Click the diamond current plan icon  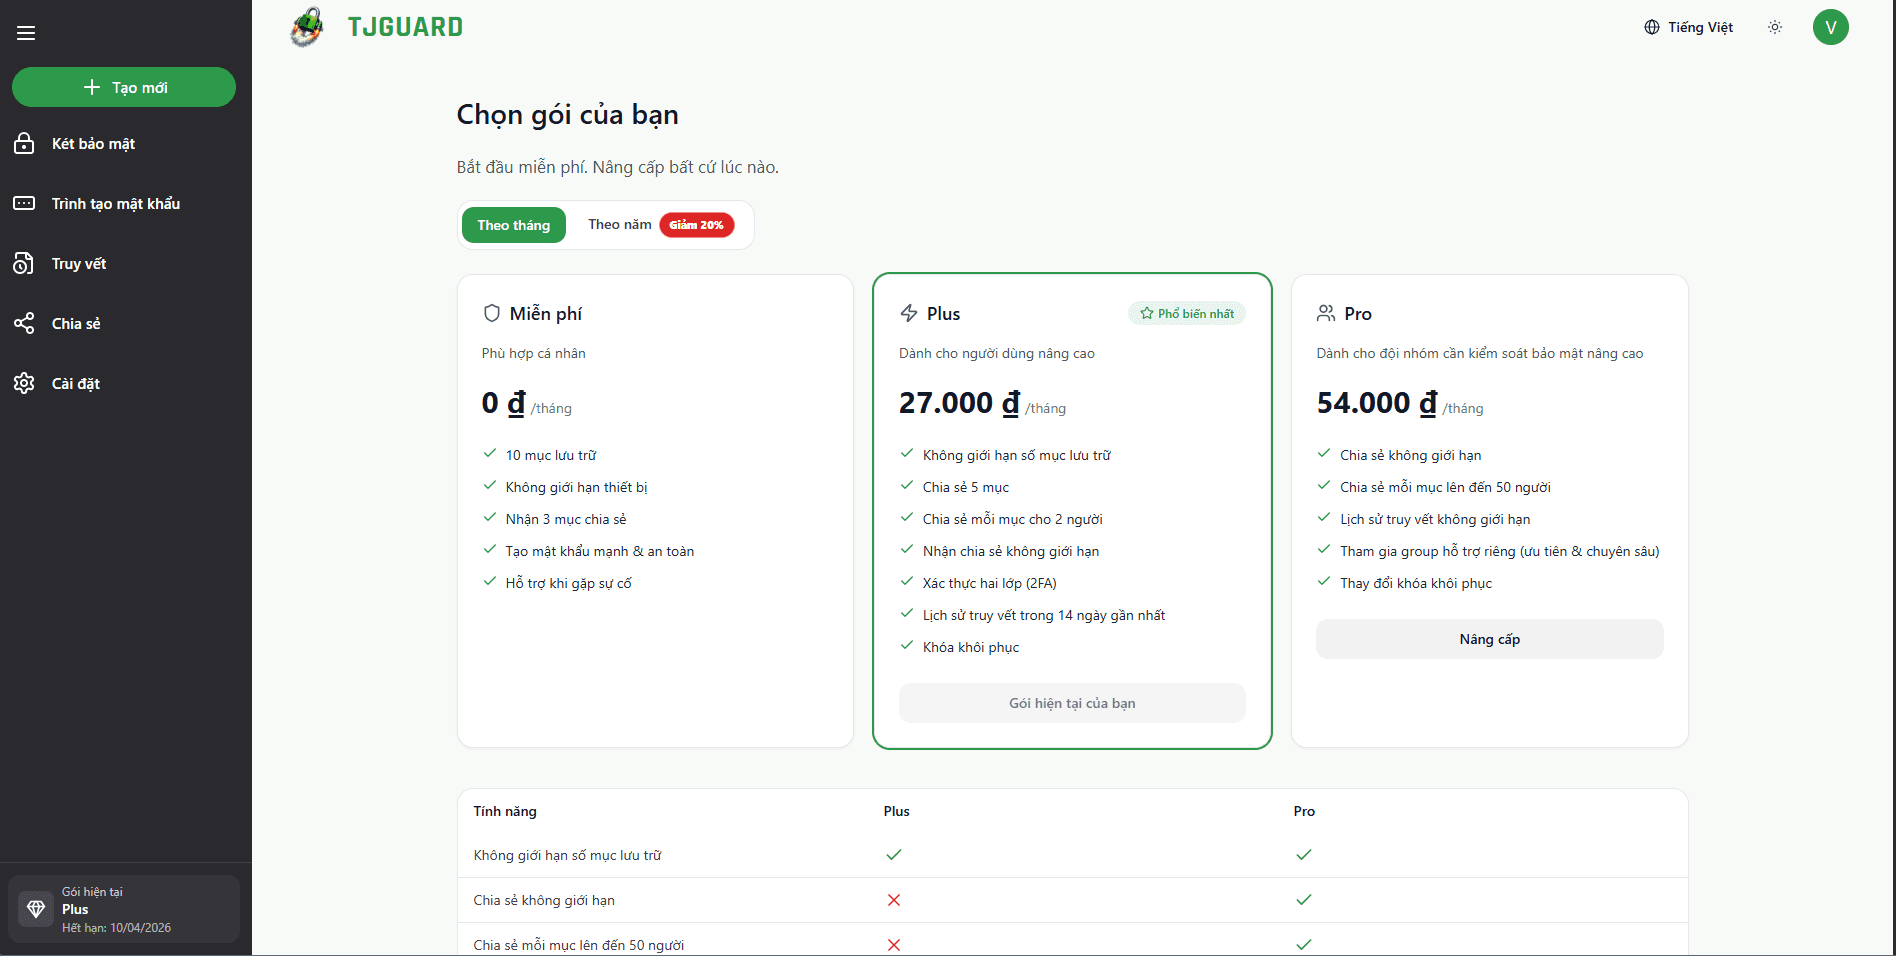point(36,909)
